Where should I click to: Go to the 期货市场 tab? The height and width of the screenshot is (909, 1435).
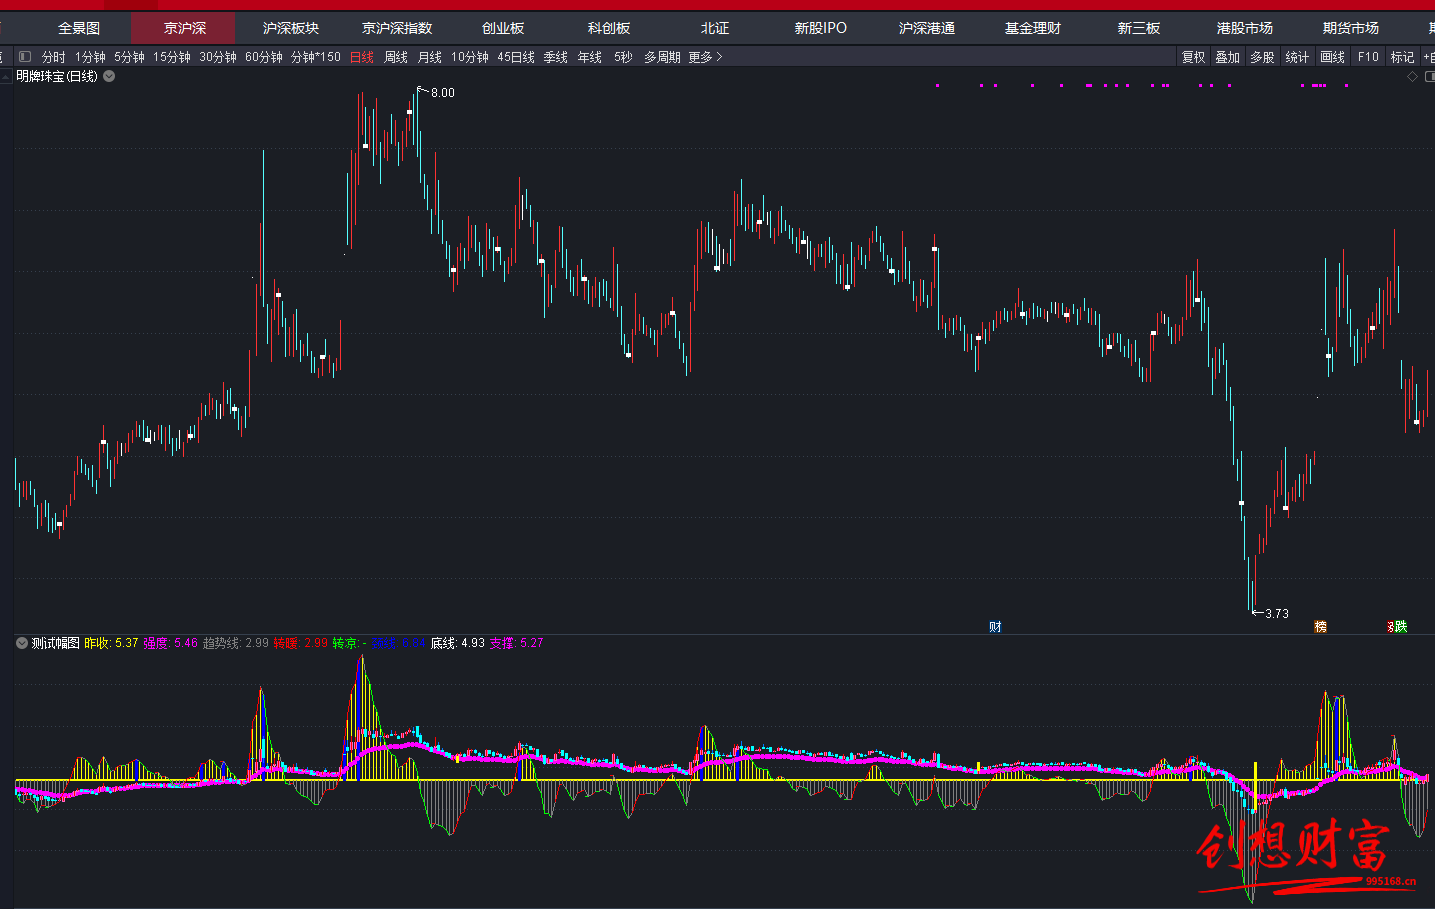tap(1351, 28)
